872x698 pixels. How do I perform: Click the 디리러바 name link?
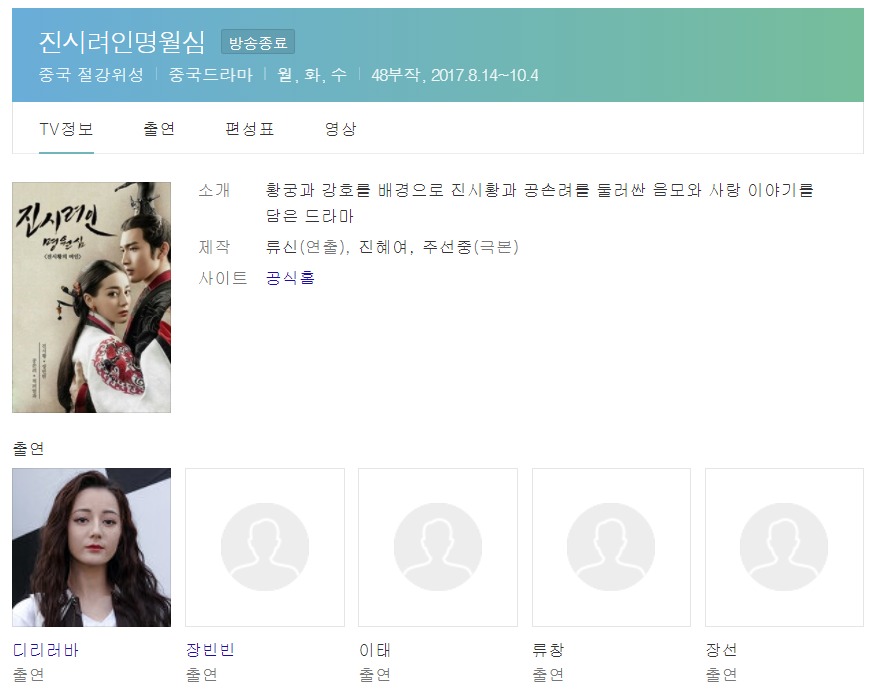point(46,650)
